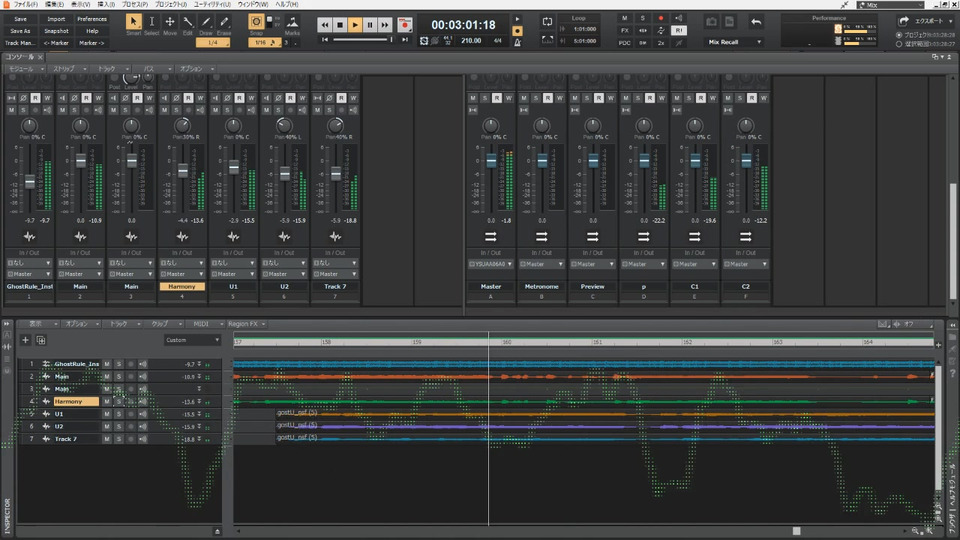Image resolution: width=960 pixels, height=540 pixels.
Task: Switch to the Erase tool
Action: point(224,24)
